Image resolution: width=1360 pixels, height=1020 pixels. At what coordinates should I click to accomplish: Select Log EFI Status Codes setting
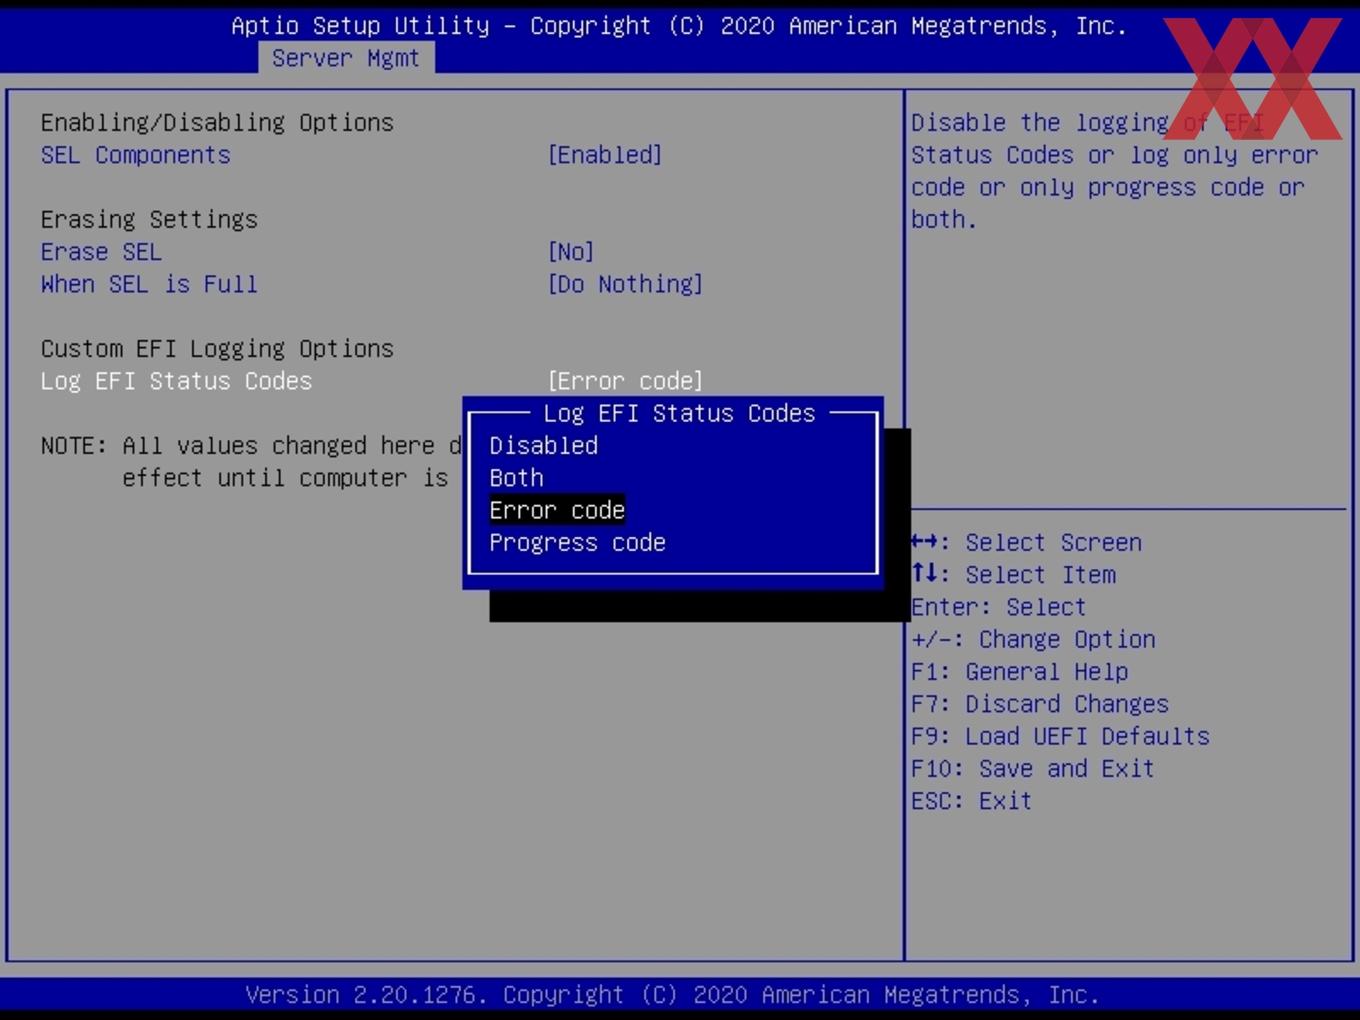[x=177, y=381]
